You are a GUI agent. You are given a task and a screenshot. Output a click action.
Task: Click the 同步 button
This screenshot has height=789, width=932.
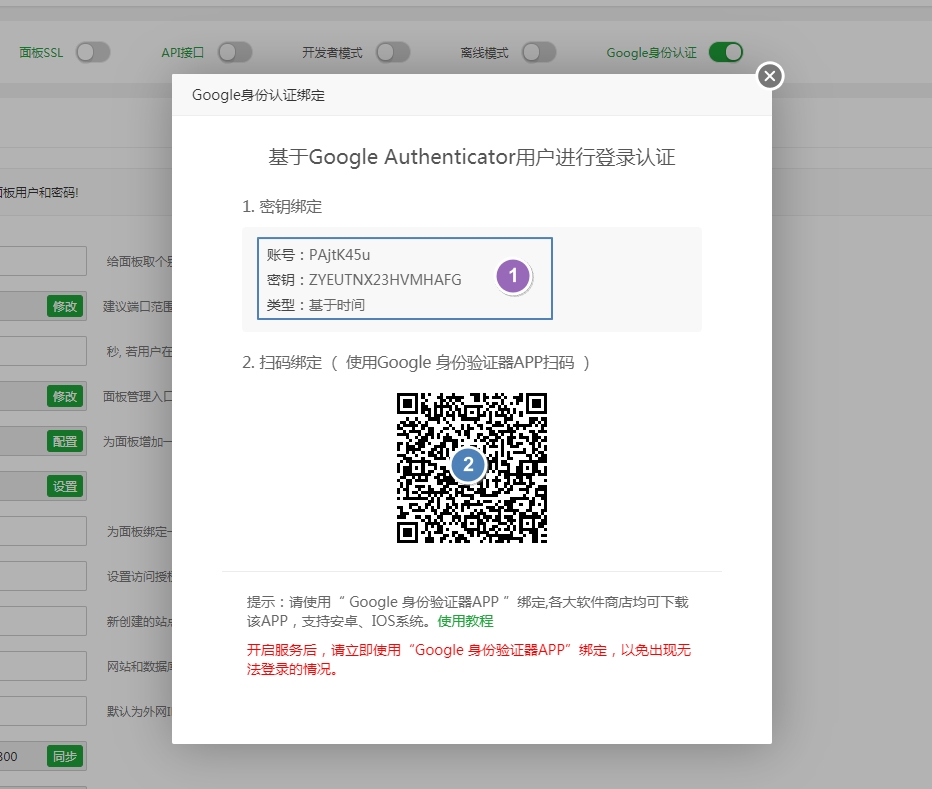click(65, 756)
